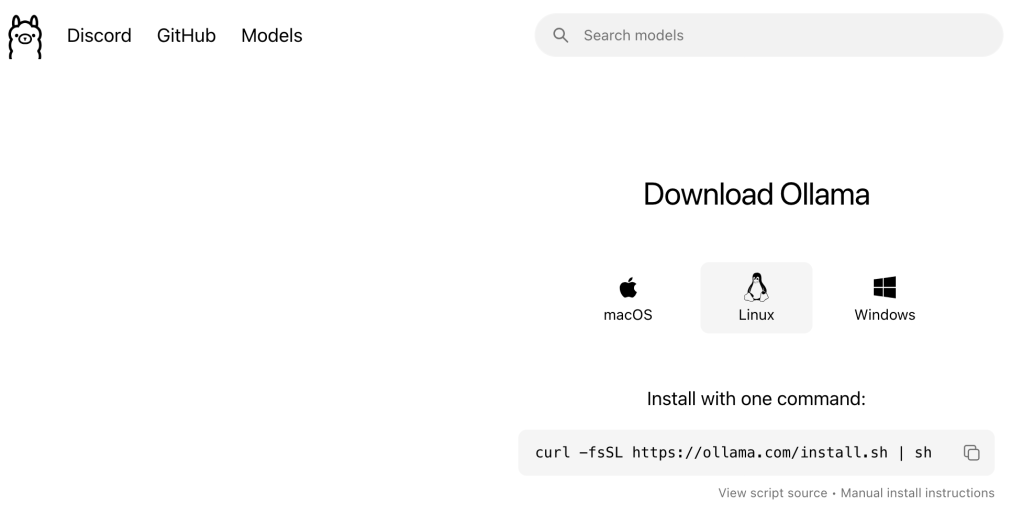Click the 'Install with one command:' text

pyautogui.click(x=756, y=399)
